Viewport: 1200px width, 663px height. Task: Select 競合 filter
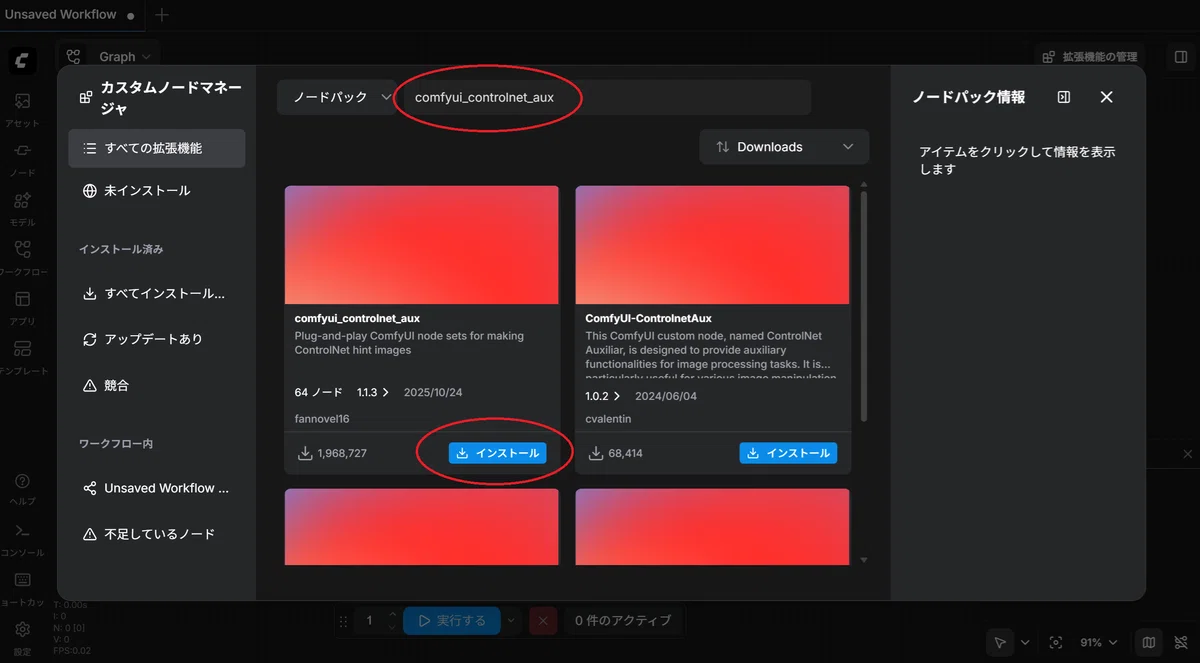click(x=156, y=385)
